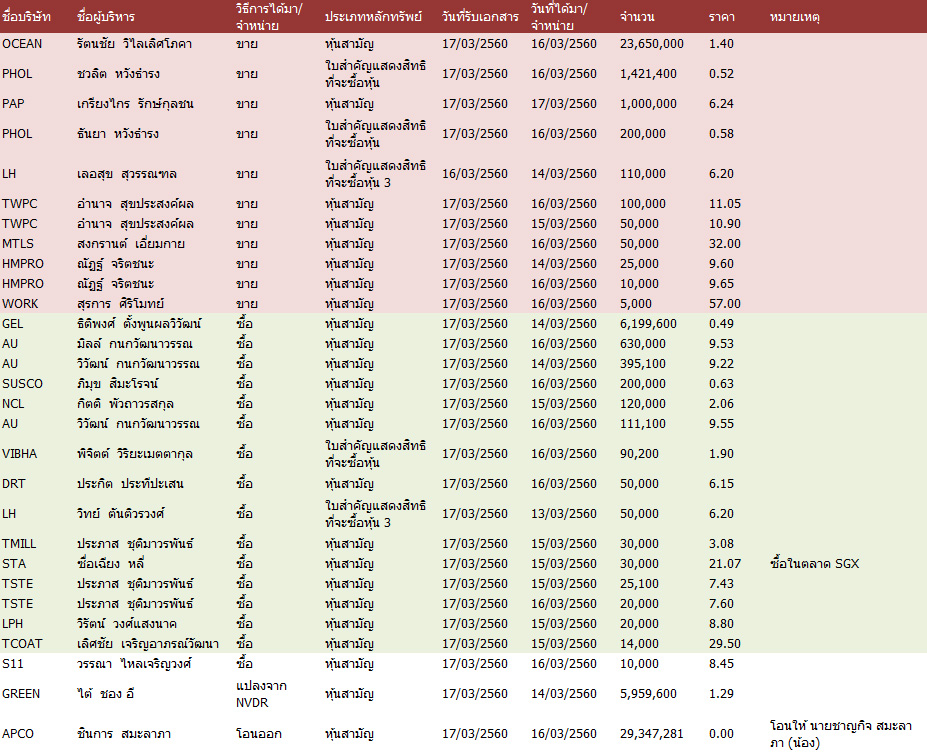Select the TMILL company cell
This screenshot has width=927, height=754.
click(x=19, y=543)
